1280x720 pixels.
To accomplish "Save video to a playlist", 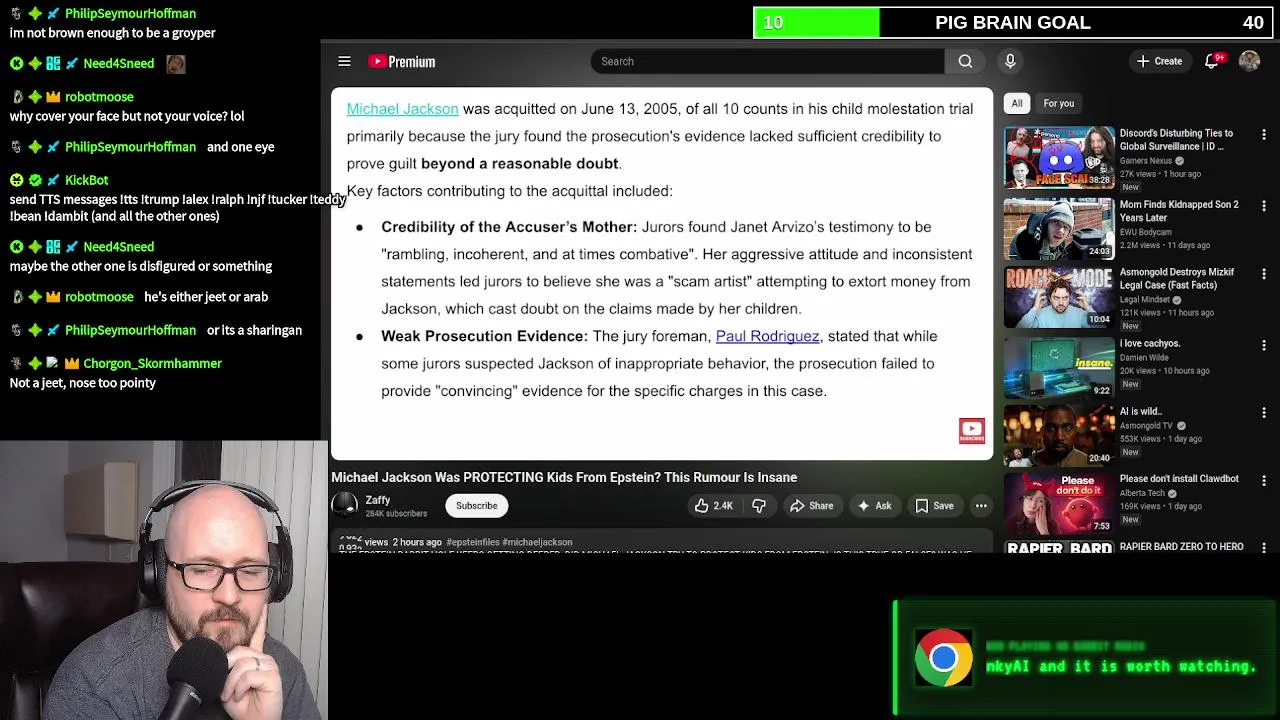I will point(934,506).
